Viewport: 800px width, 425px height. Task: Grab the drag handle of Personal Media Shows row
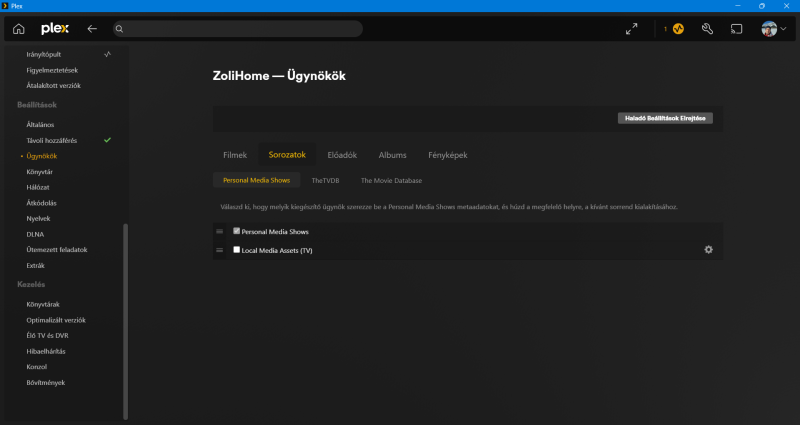tap(219, 231)
